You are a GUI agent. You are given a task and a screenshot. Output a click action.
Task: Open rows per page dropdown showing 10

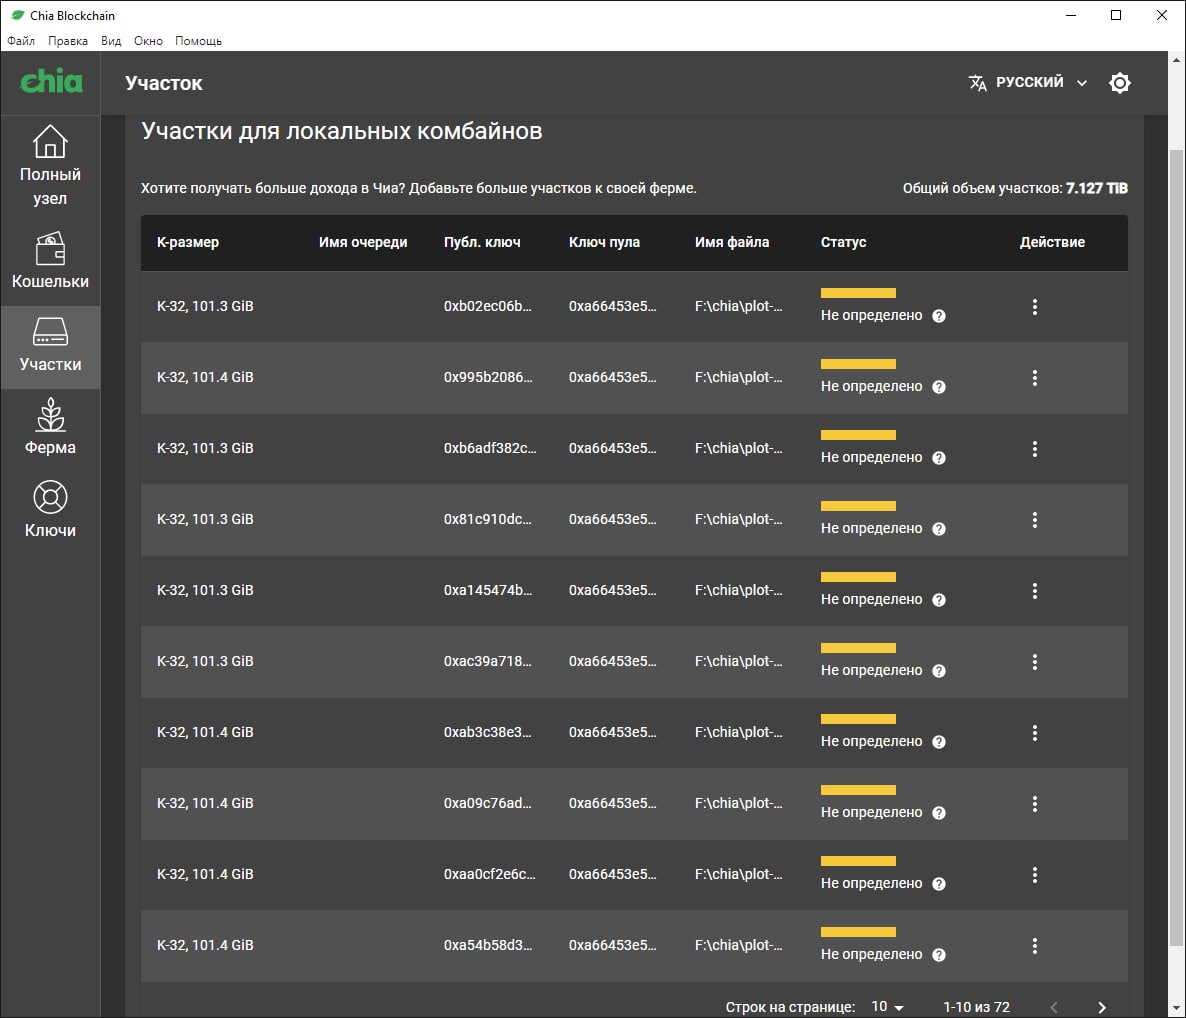(x=887, y=1007)
